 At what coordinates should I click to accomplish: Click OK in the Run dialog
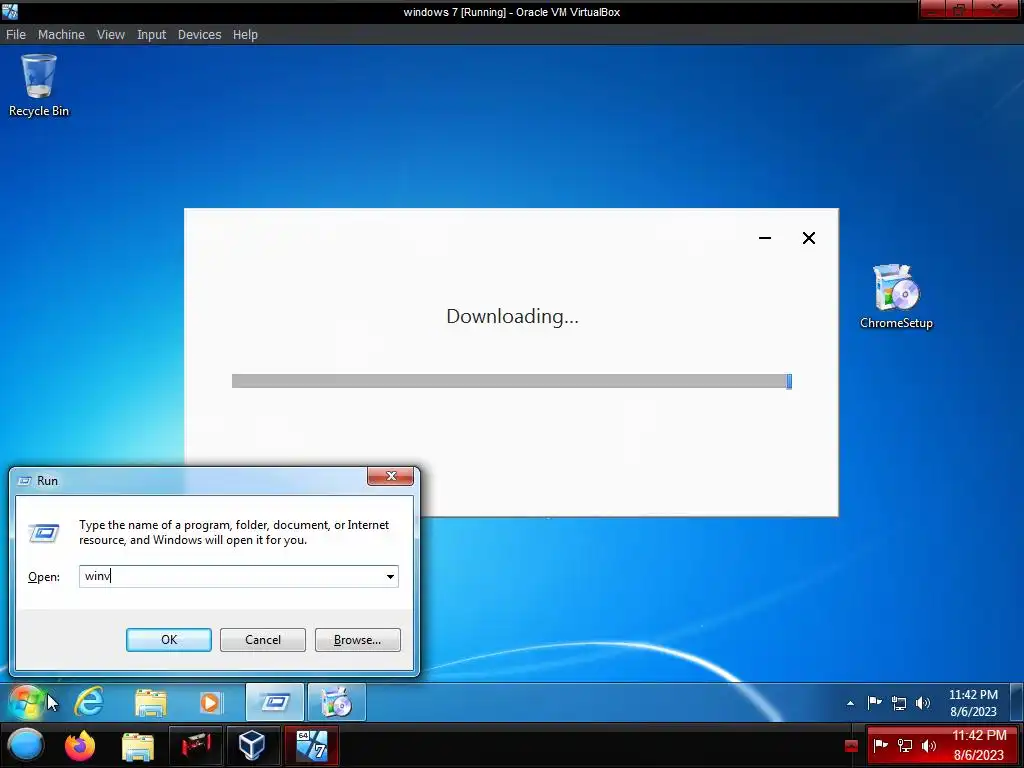168,640
